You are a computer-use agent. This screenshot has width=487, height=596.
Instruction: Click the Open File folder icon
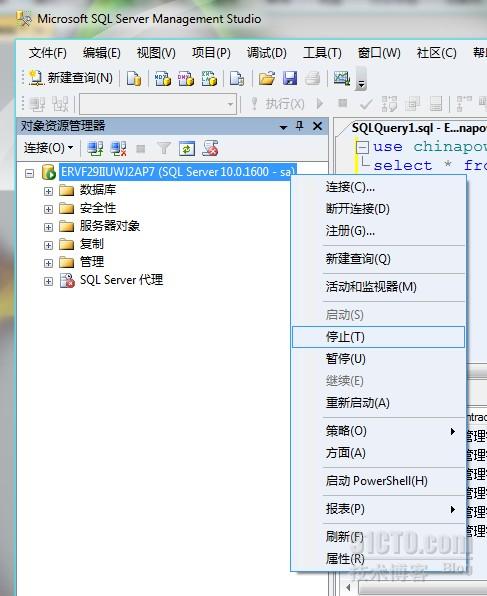click(x=267, y=79)
